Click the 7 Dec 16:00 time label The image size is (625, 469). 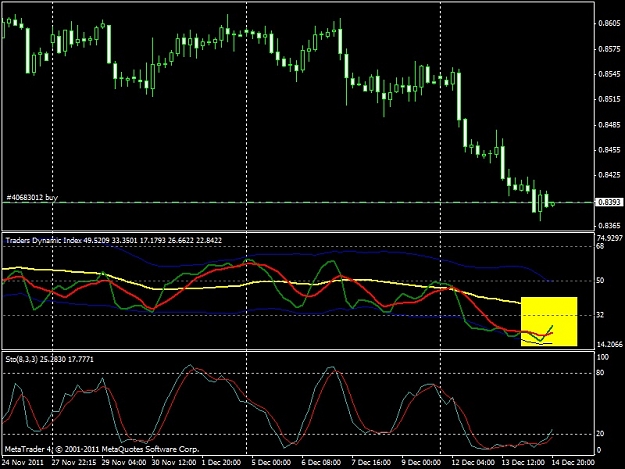point(371,463)
